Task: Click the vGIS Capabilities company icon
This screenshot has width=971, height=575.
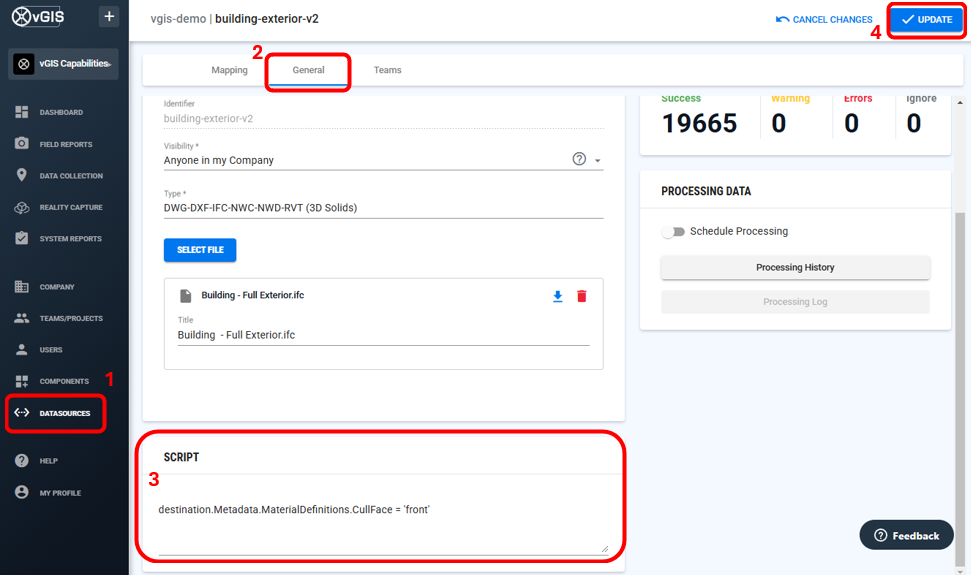Action: [x=24, y=64]
